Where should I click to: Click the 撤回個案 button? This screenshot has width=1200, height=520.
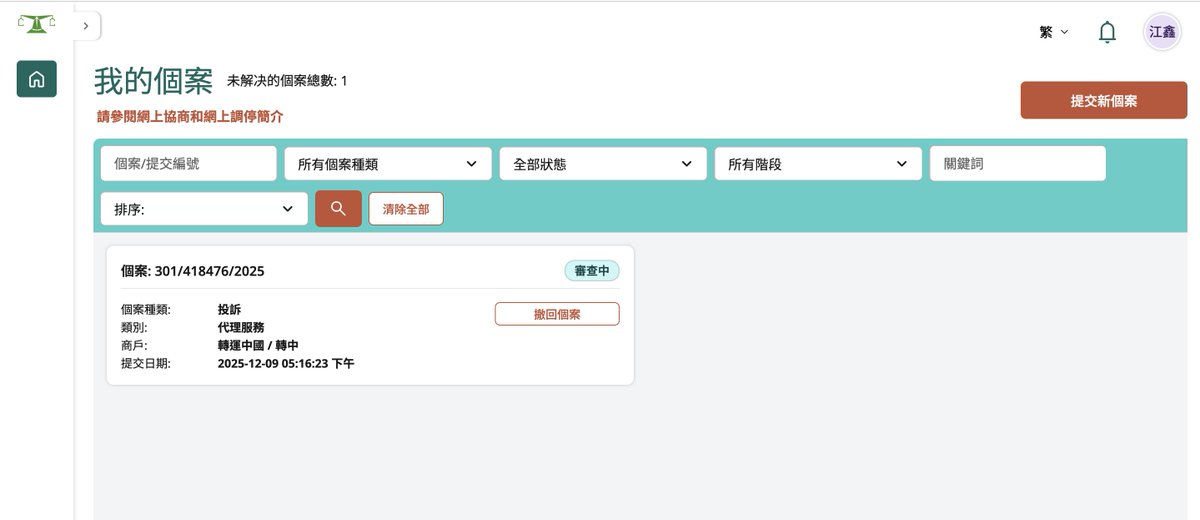coord(557,314)
